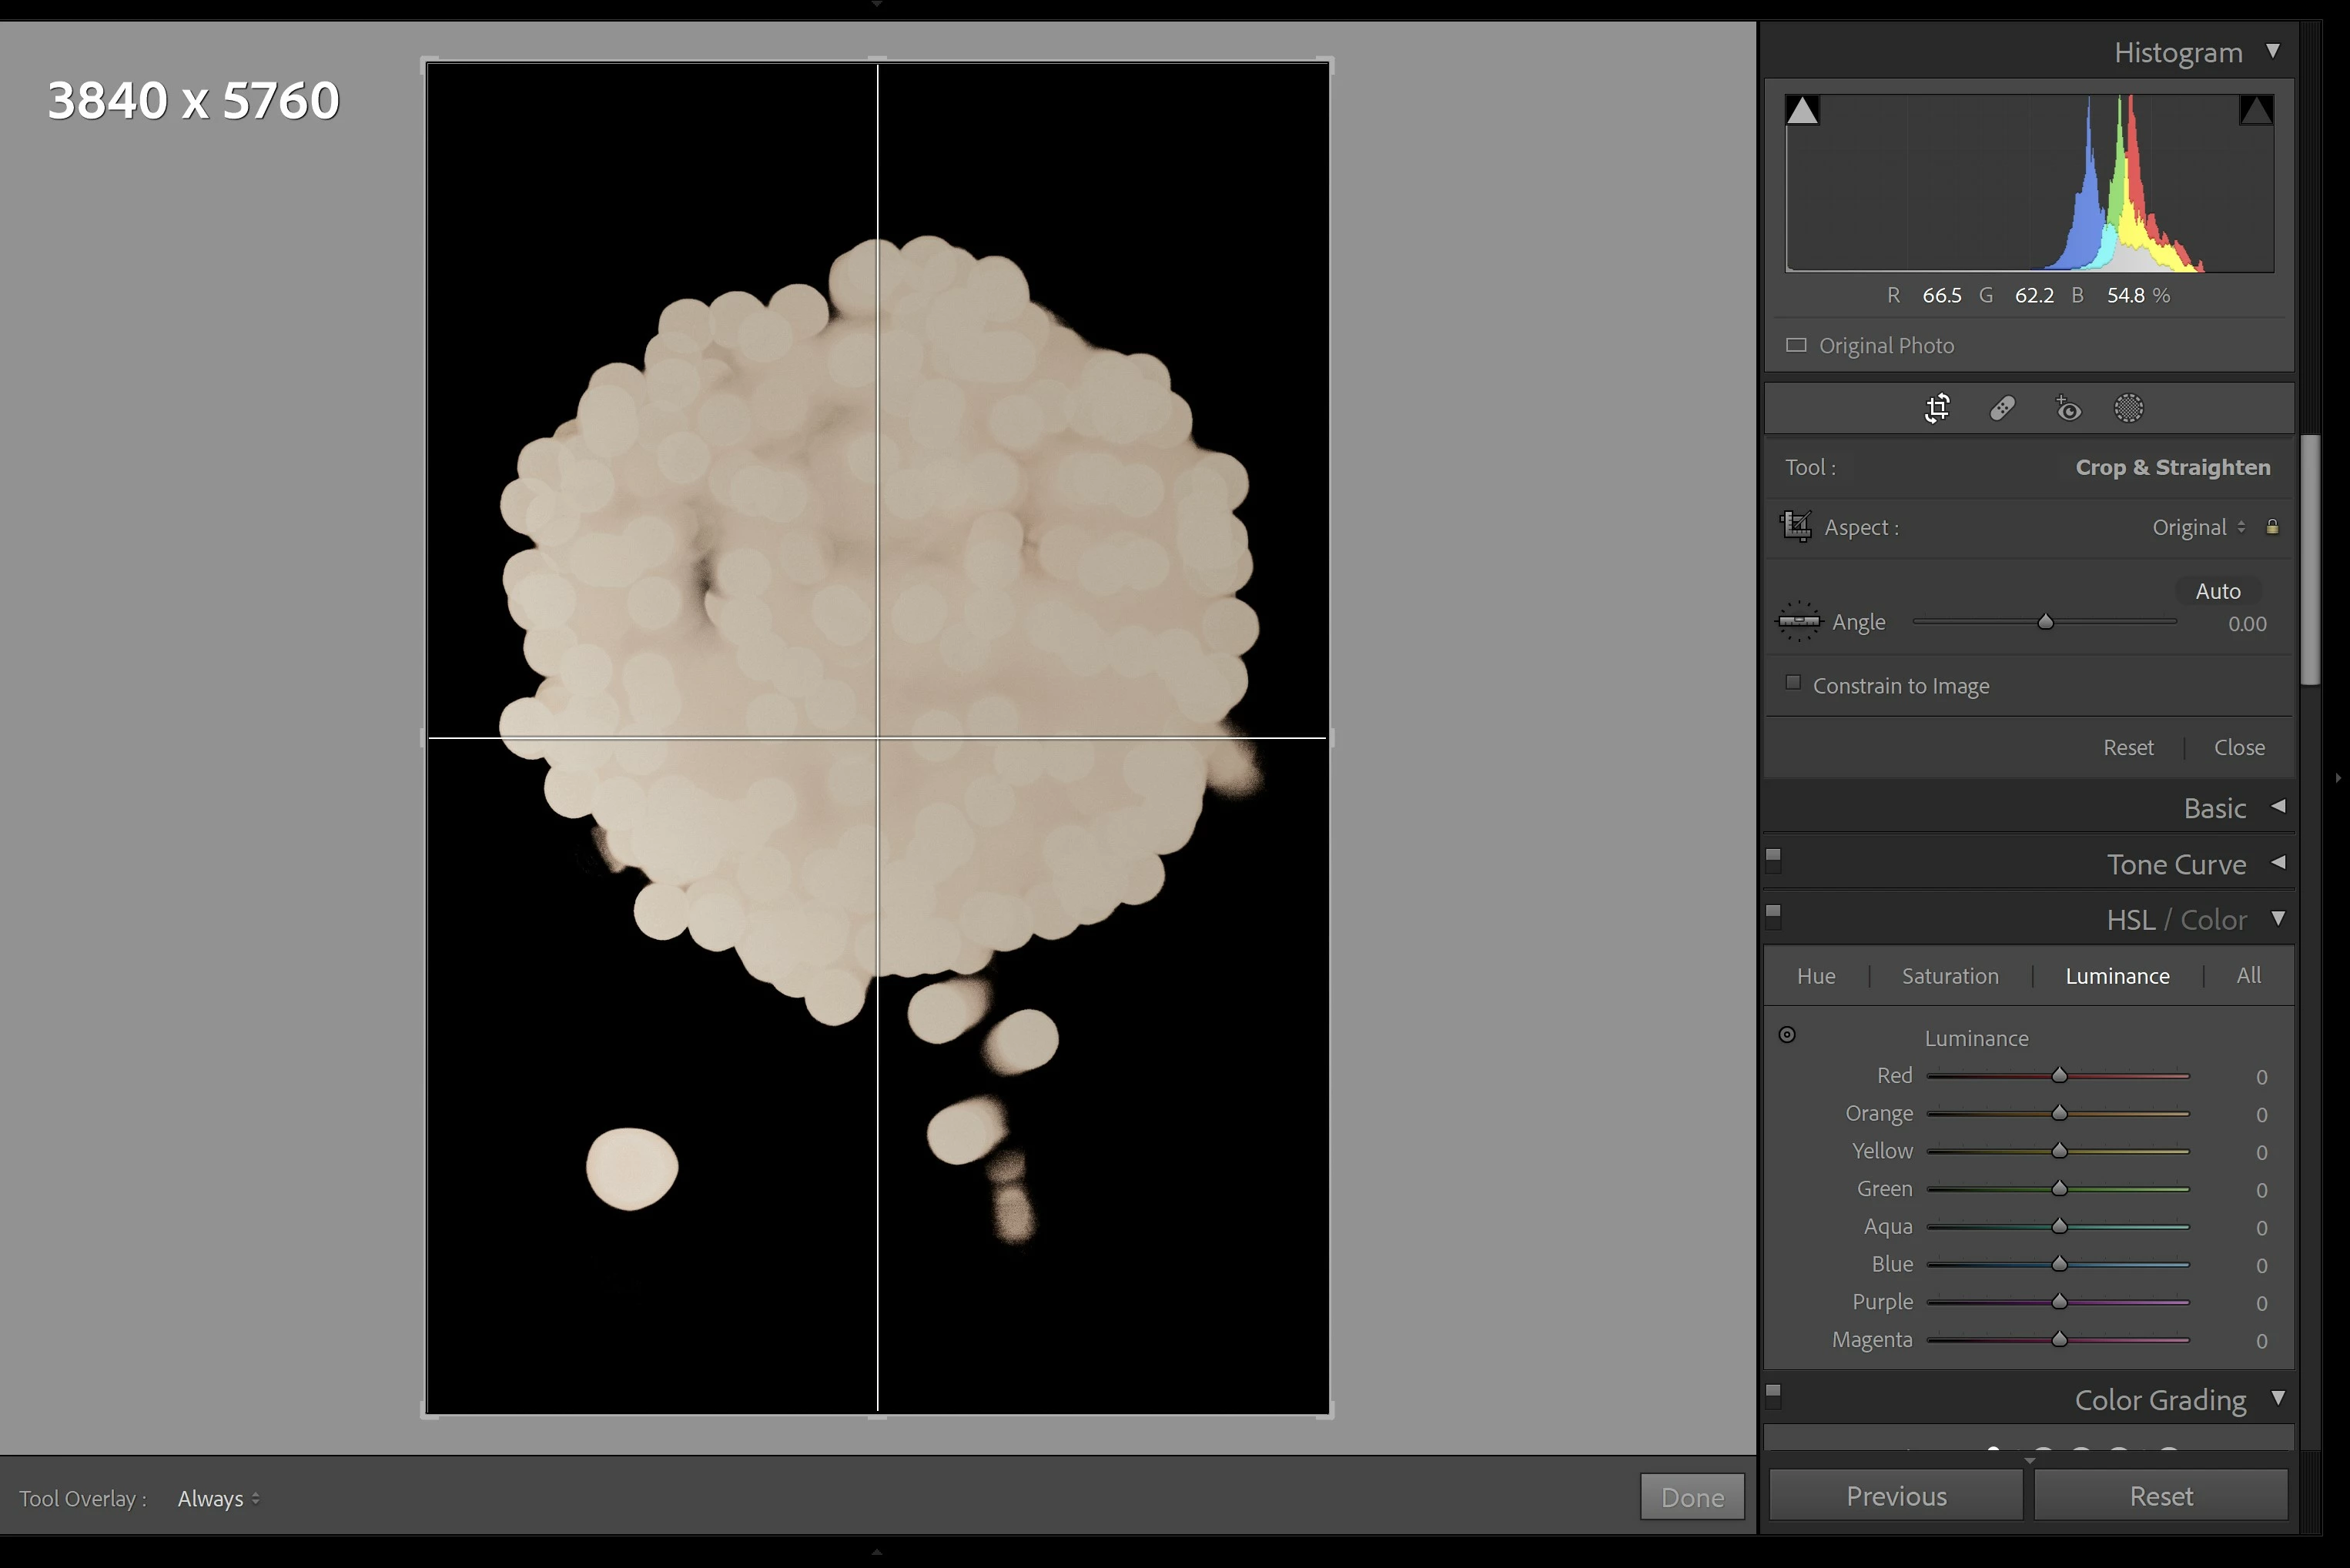2350x1568 pixels.
Task: Select the Red Eye Correction tool
Action: coord(2067,408)
